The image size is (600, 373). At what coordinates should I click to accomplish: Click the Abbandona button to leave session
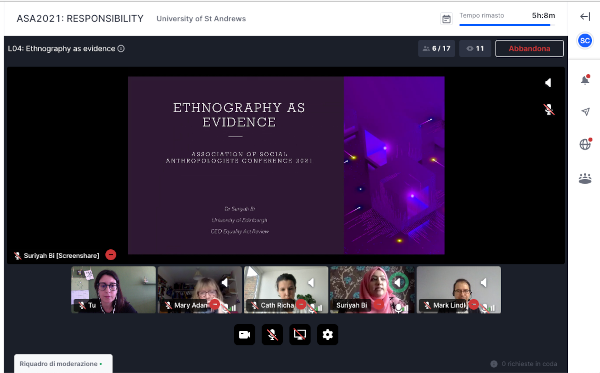pyautogui.click(x=529, y=49)
